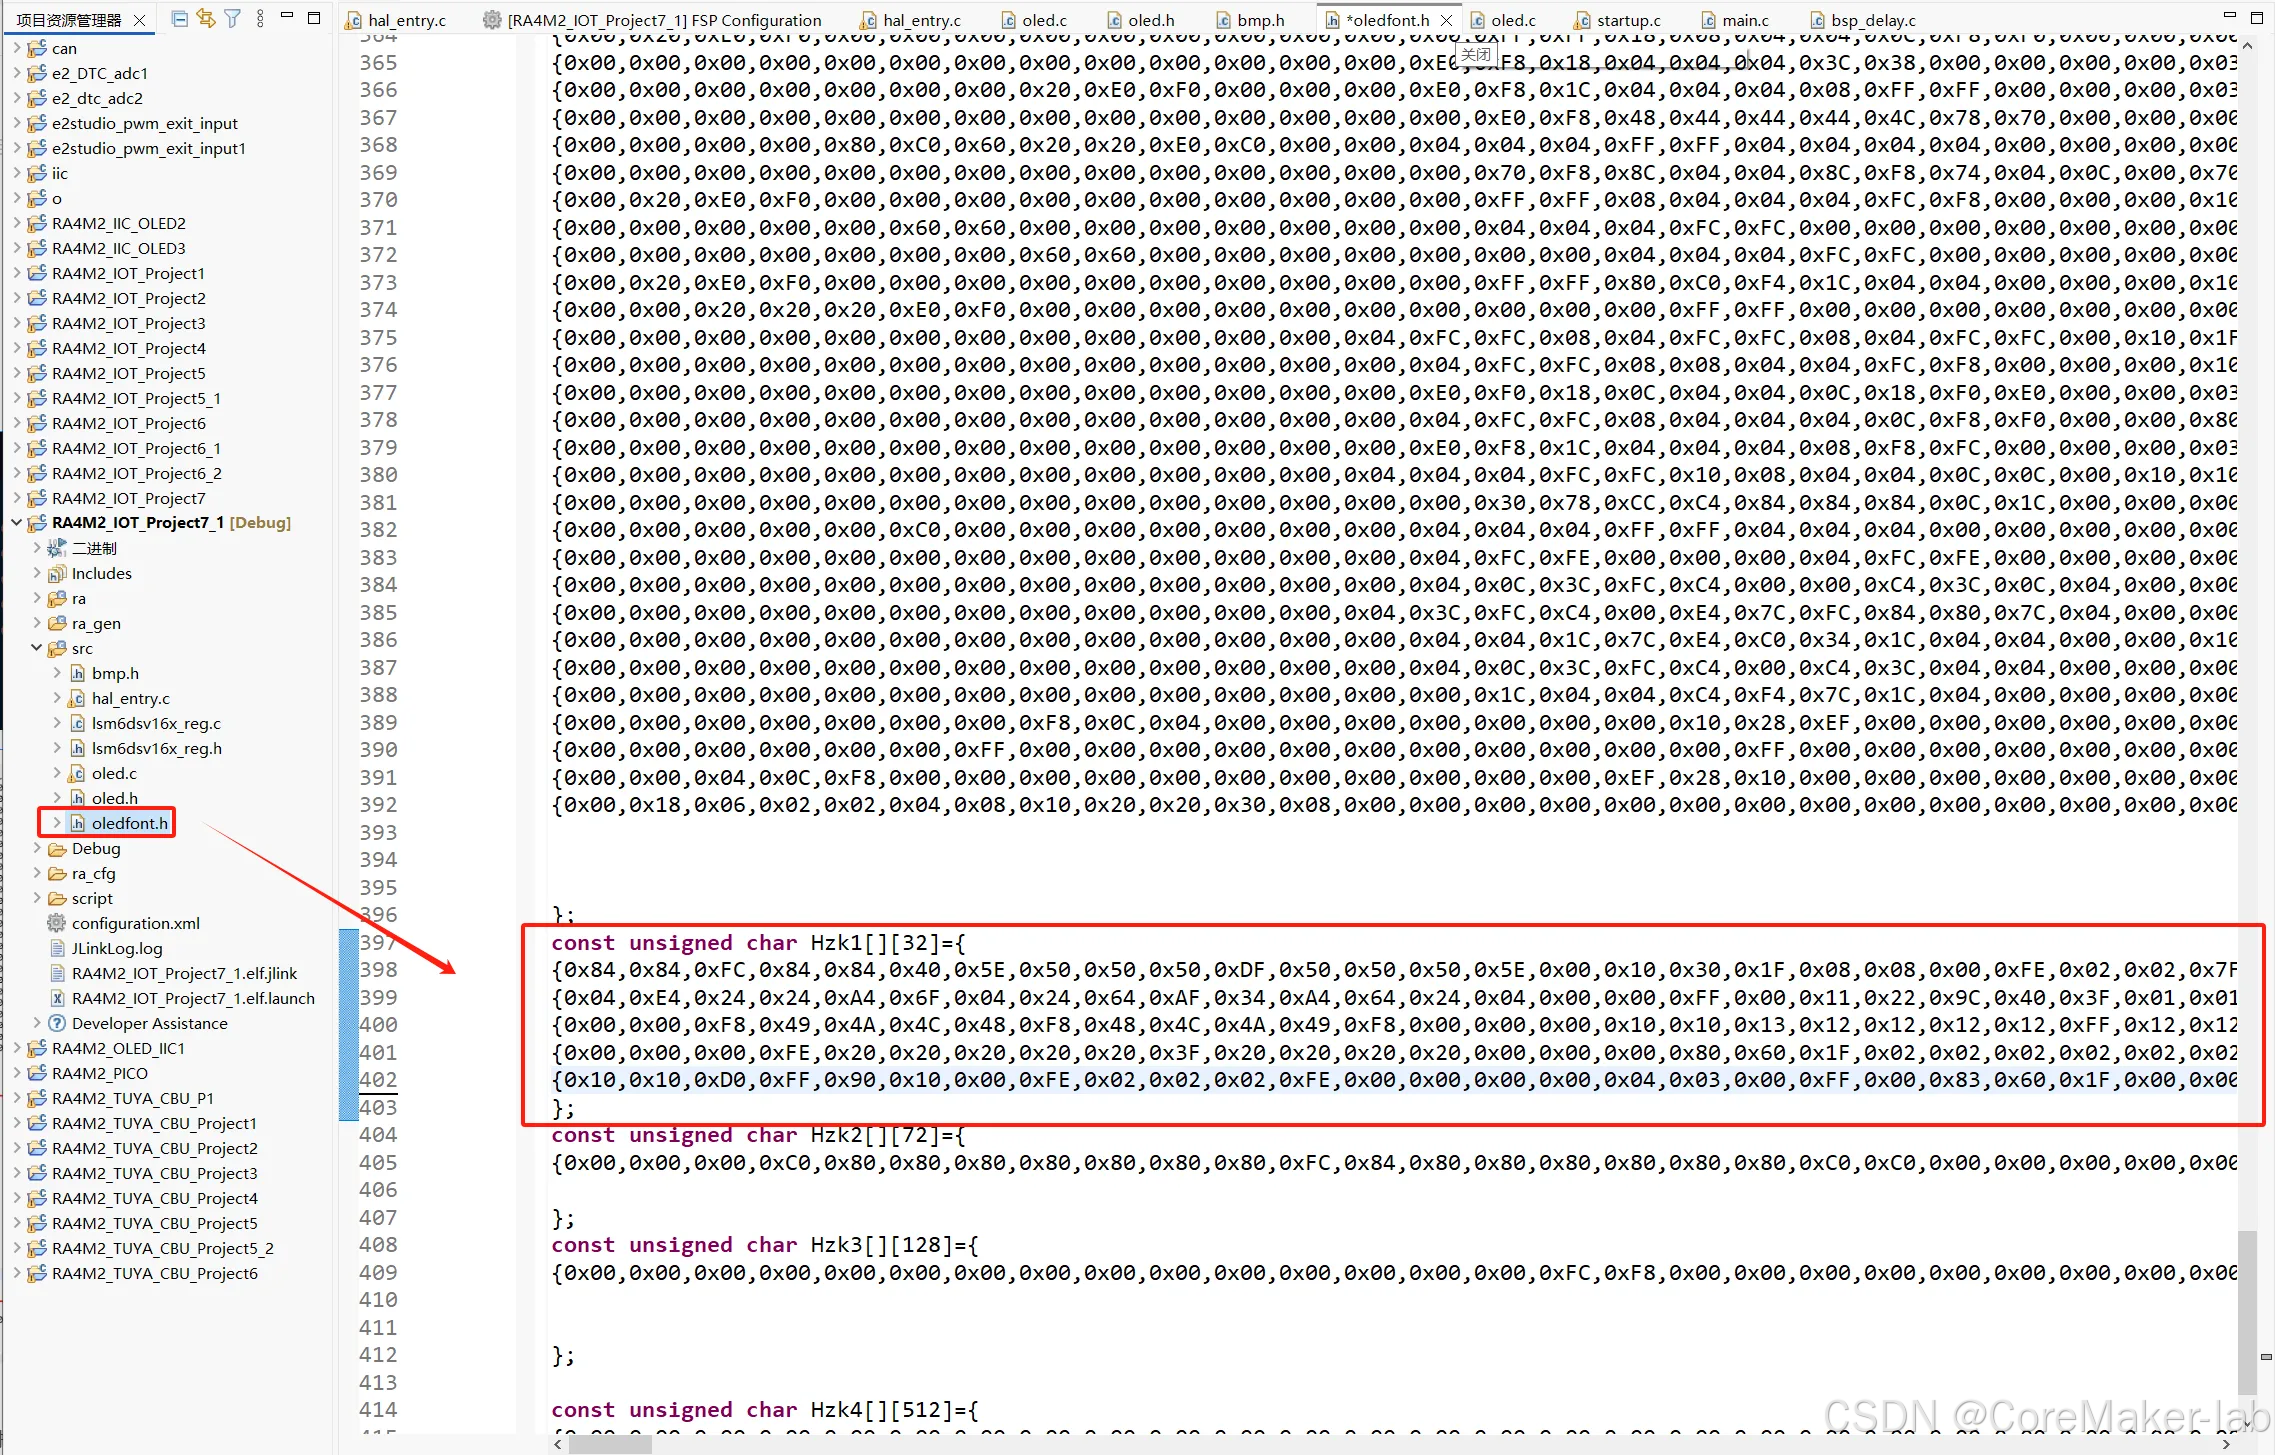Screen dimensions: 2275x1455
Task: Close the oledfont.h editor tab
Action: point(1447,19)
